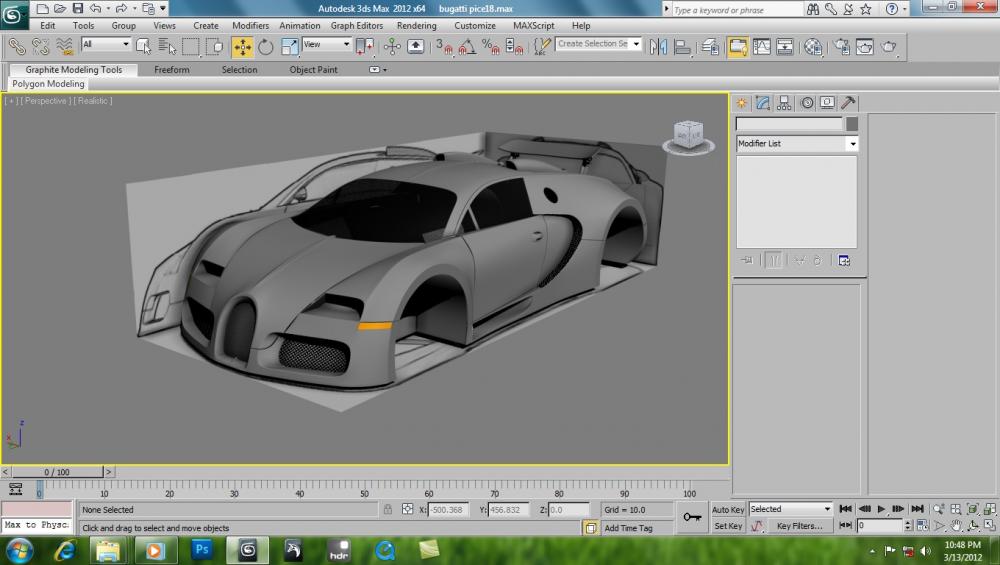Screen dimensions: 1000x565
Task: Open the Motion command panel
Action: (807, 103)
